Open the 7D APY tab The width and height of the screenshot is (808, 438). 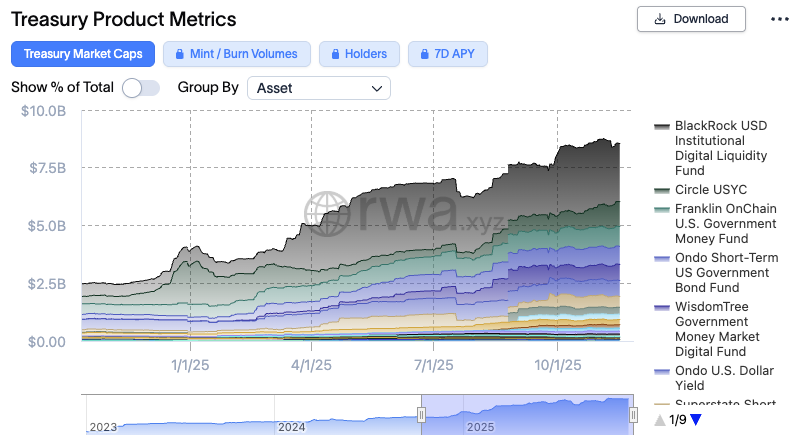(x=448, y=54)
